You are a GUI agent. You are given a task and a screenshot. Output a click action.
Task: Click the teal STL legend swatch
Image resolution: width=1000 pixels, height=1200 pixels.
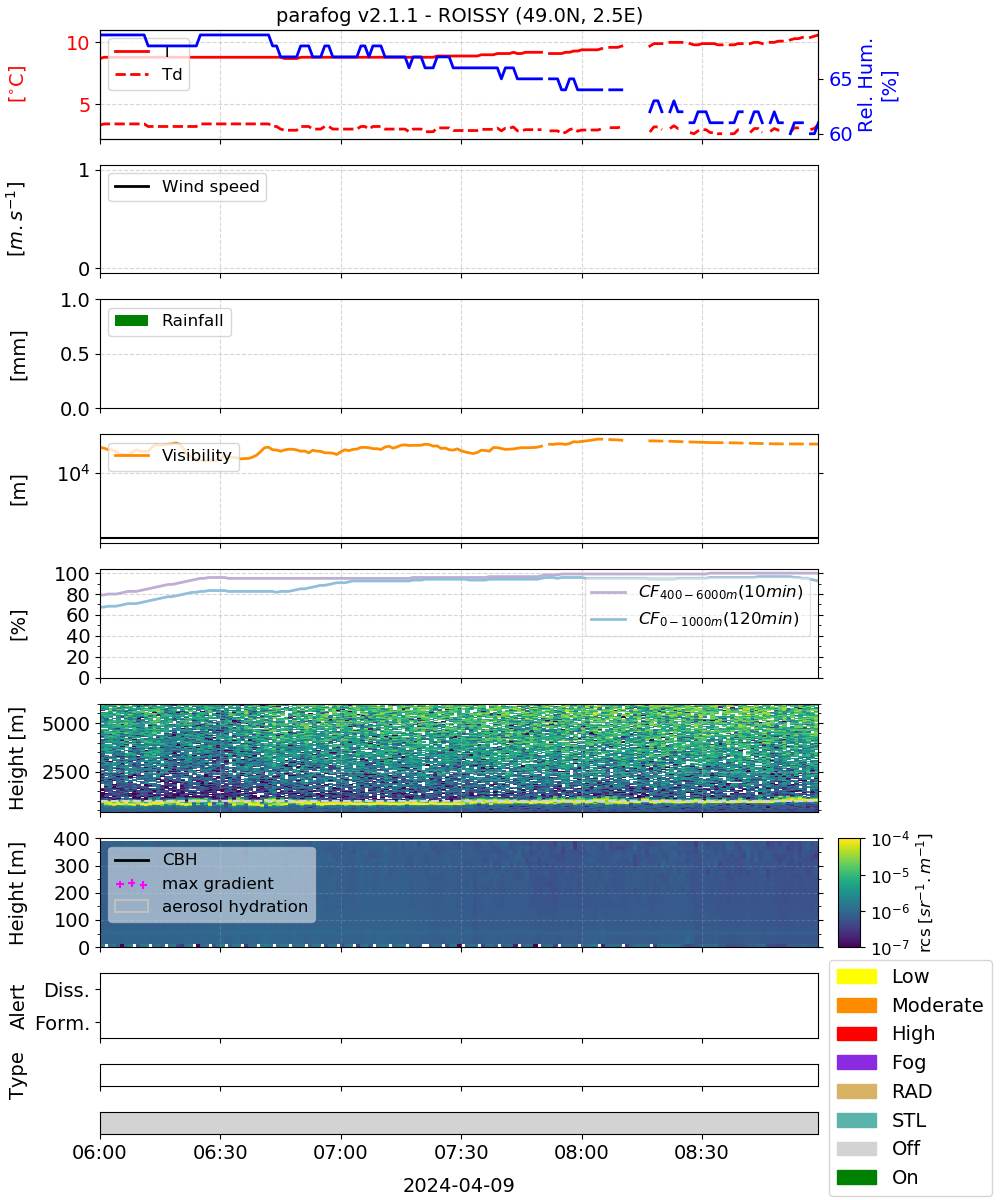(857, 1120)
